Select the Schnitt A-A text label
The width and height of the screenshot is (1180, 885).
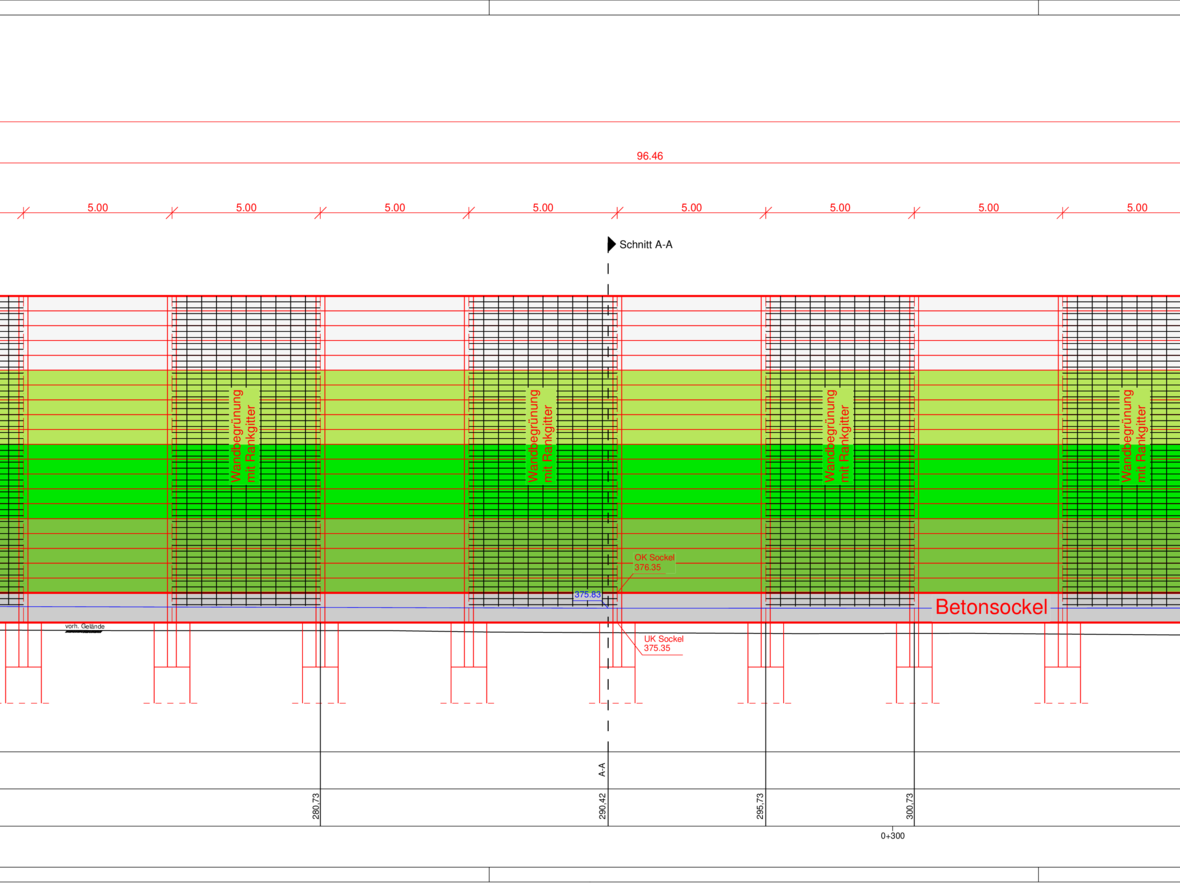[x=646, y=244]
